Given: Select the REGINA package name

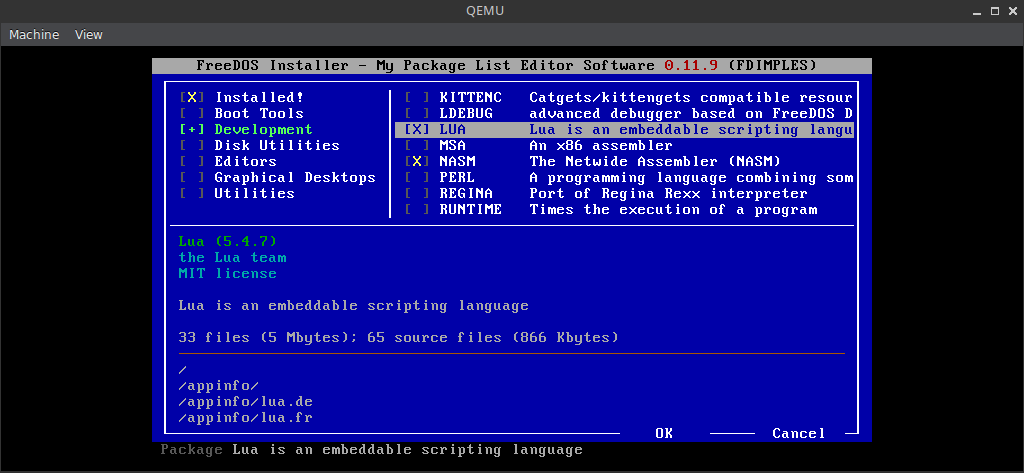Looking at the screenshot, I should point(466,193).
